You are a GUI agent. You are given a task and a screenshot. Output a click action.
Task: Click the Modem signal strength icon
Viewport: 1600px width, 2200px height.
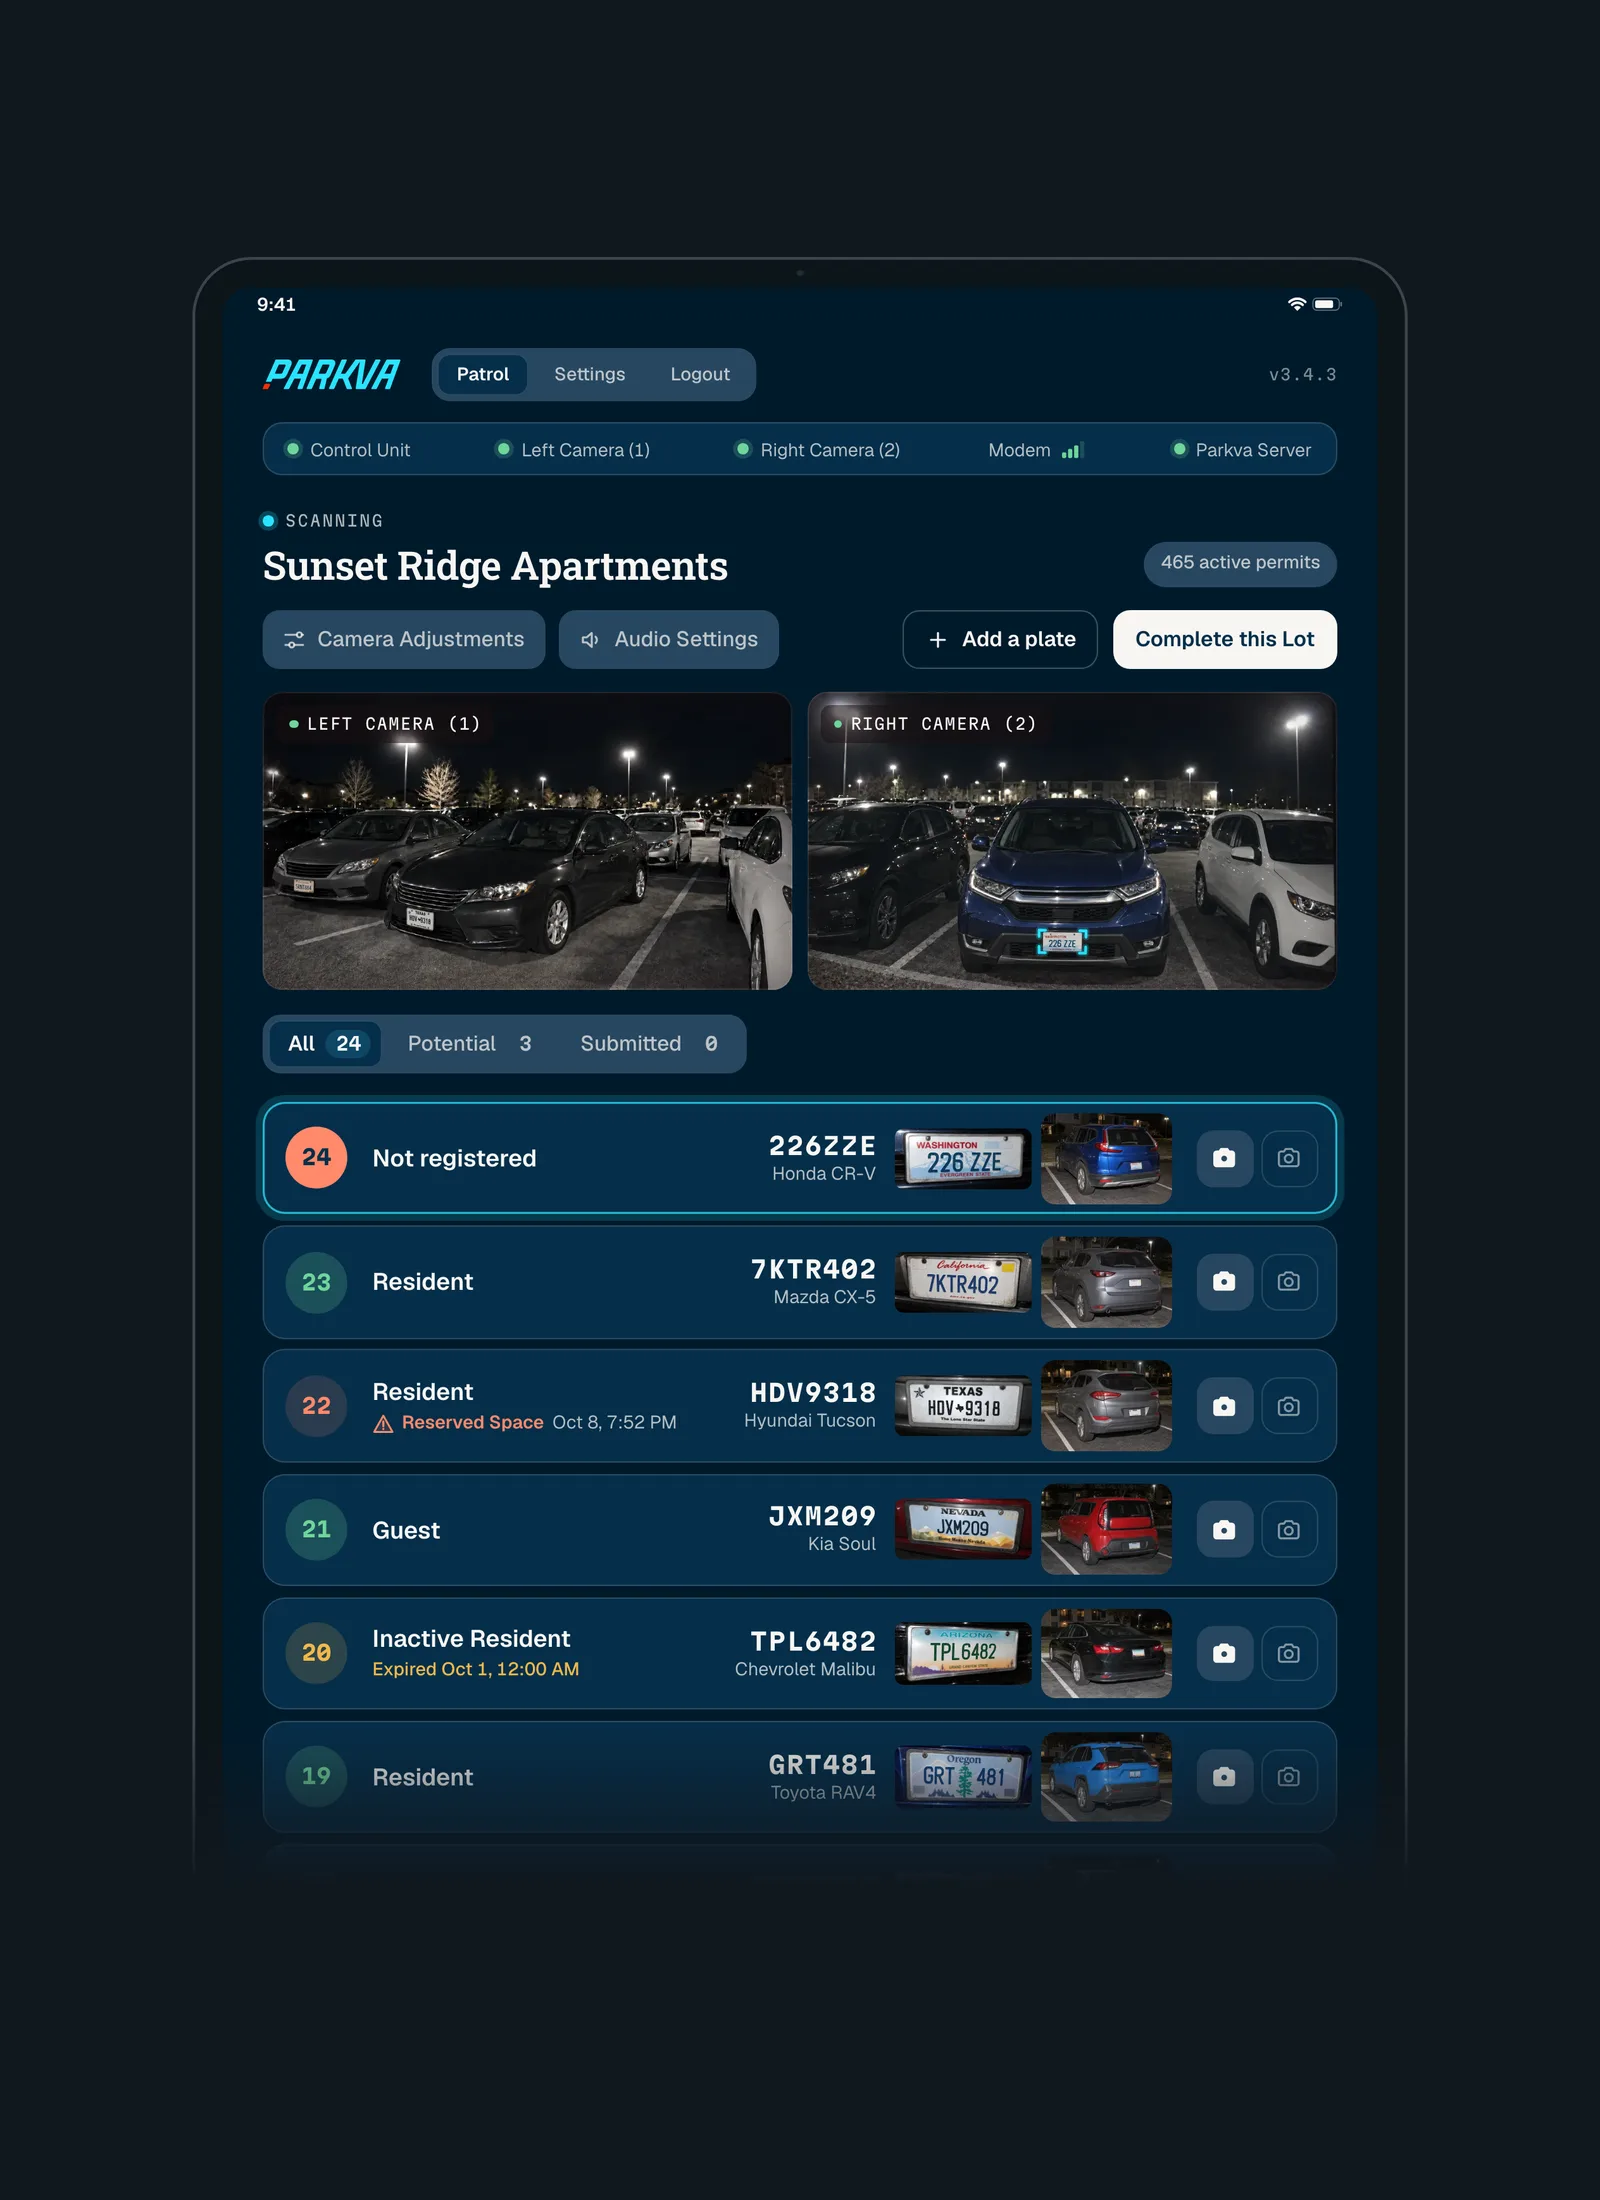coord(1072,451)
